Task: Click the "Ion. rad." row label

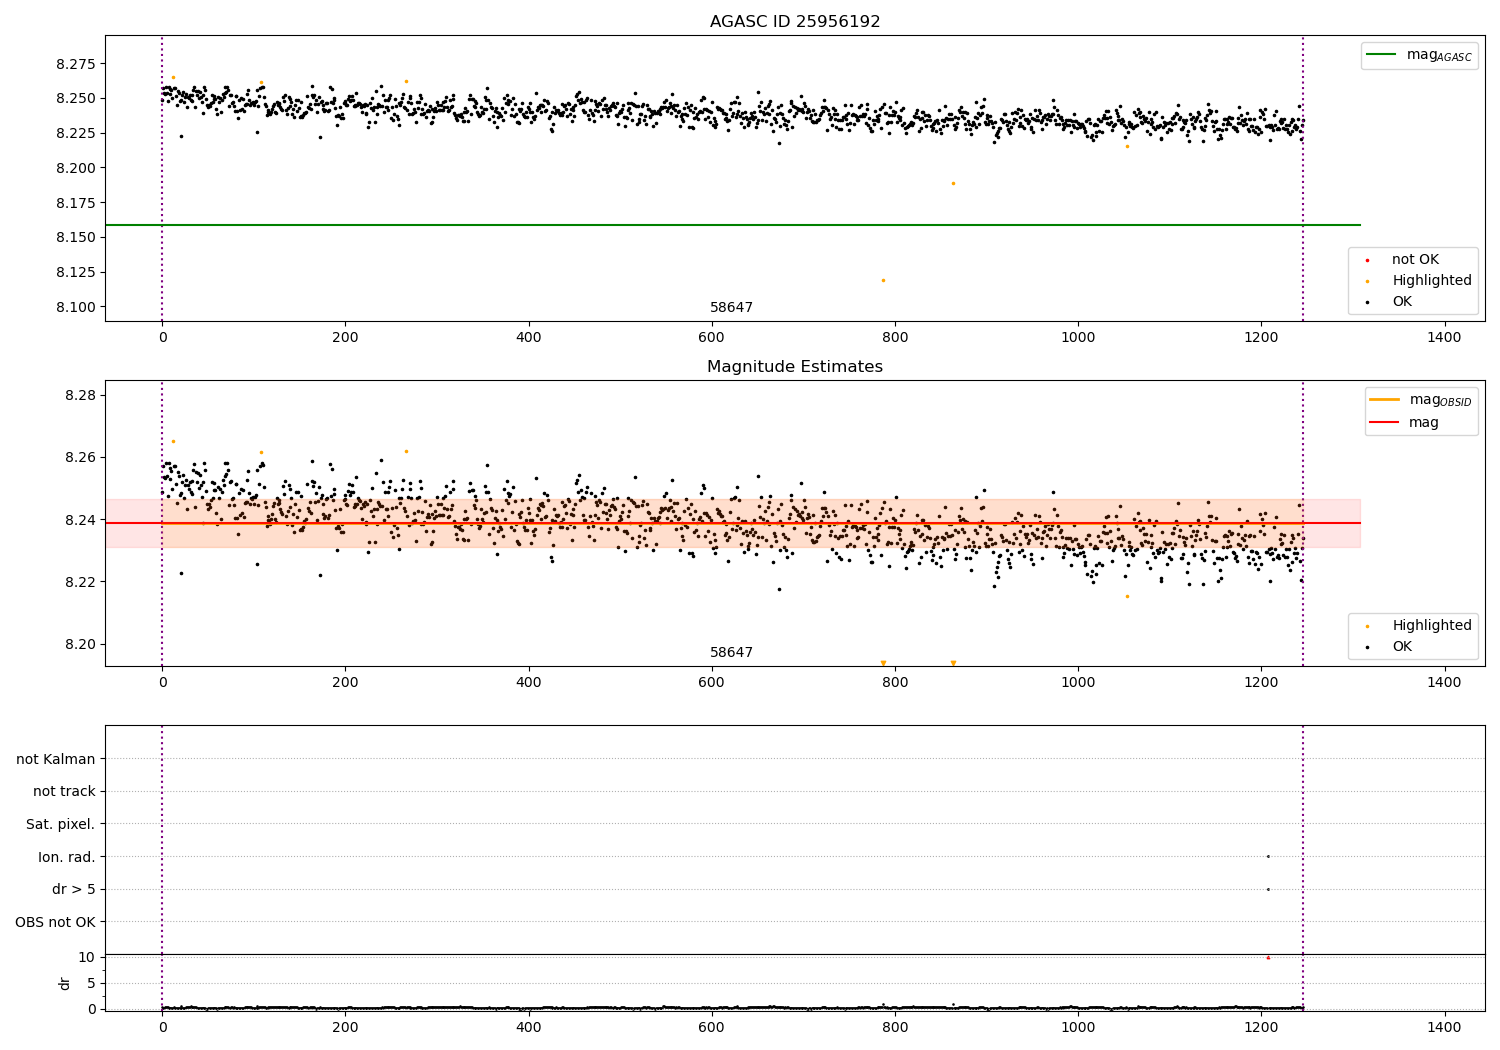Action: 67,857
